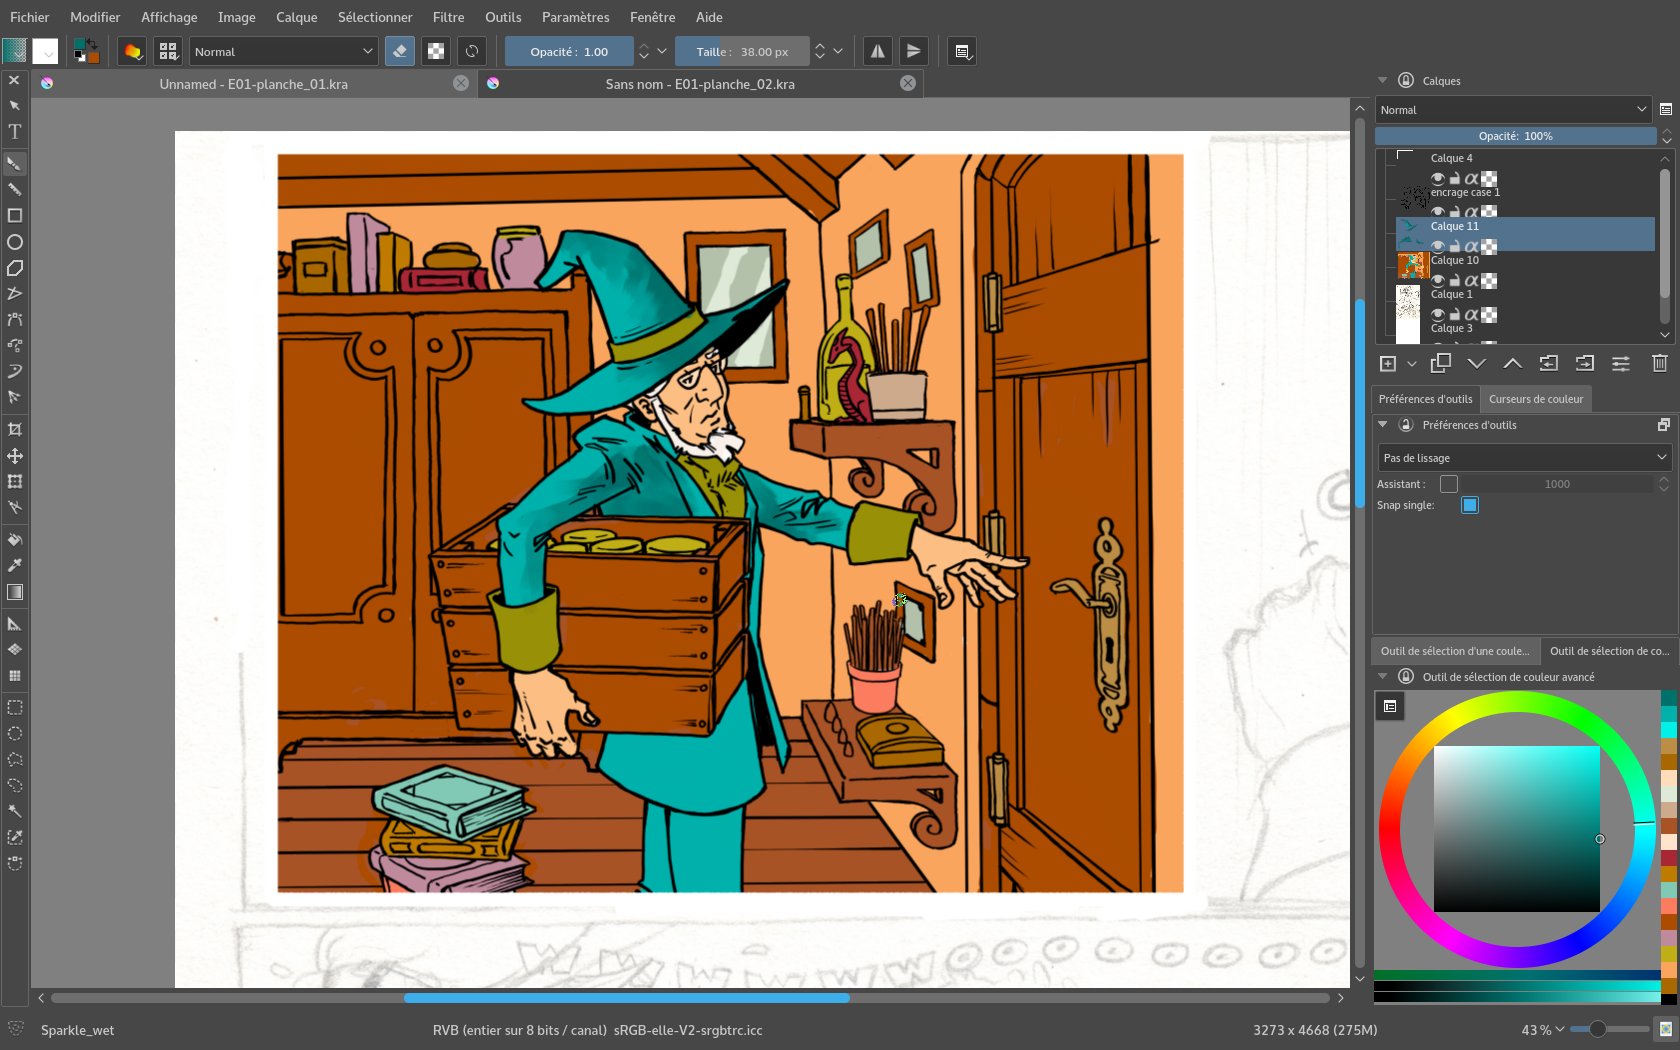This screenshot has width=1680, height=1050.
Task: Toggle visibility of Calque 1
Action: coord(1438,314)
